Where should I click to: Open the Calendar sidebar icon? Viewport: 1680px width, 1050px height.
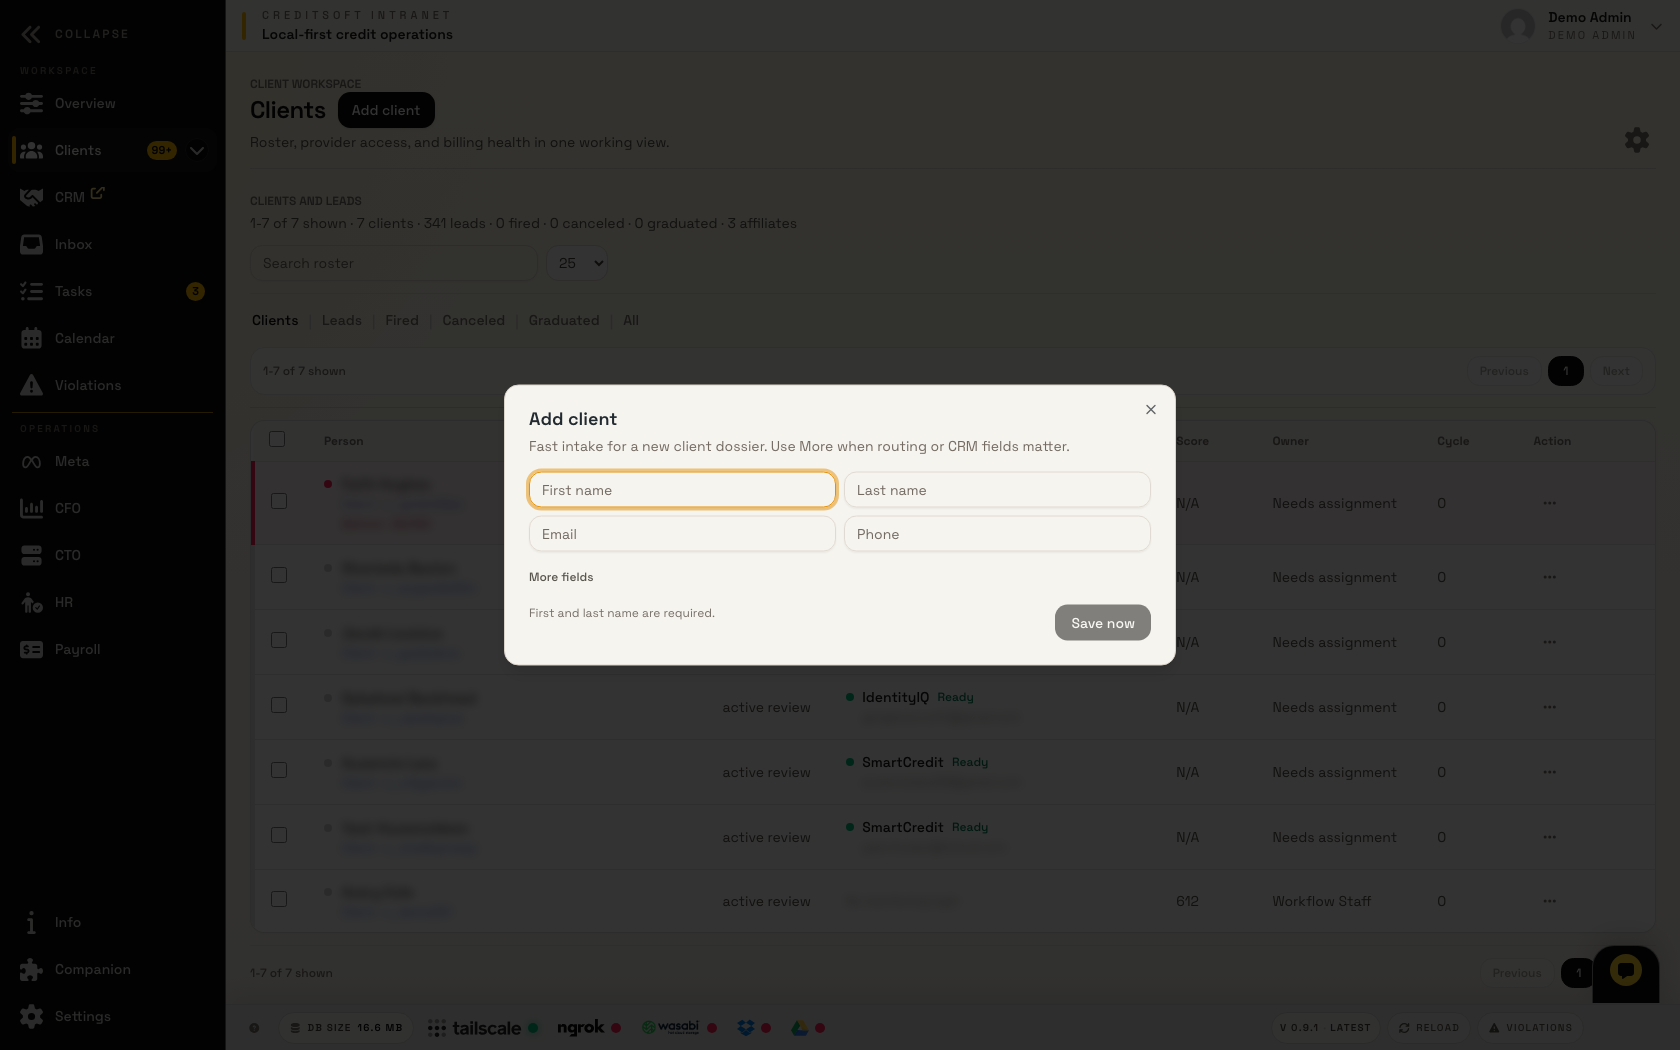pos(31,338)
